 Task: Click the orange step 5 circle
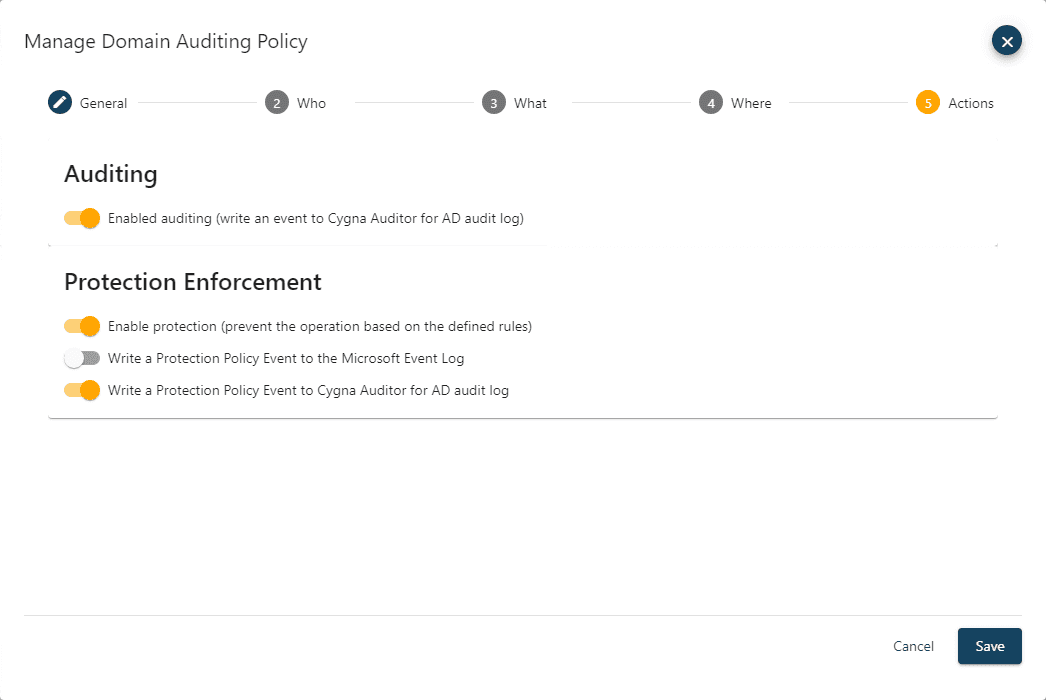928,103
